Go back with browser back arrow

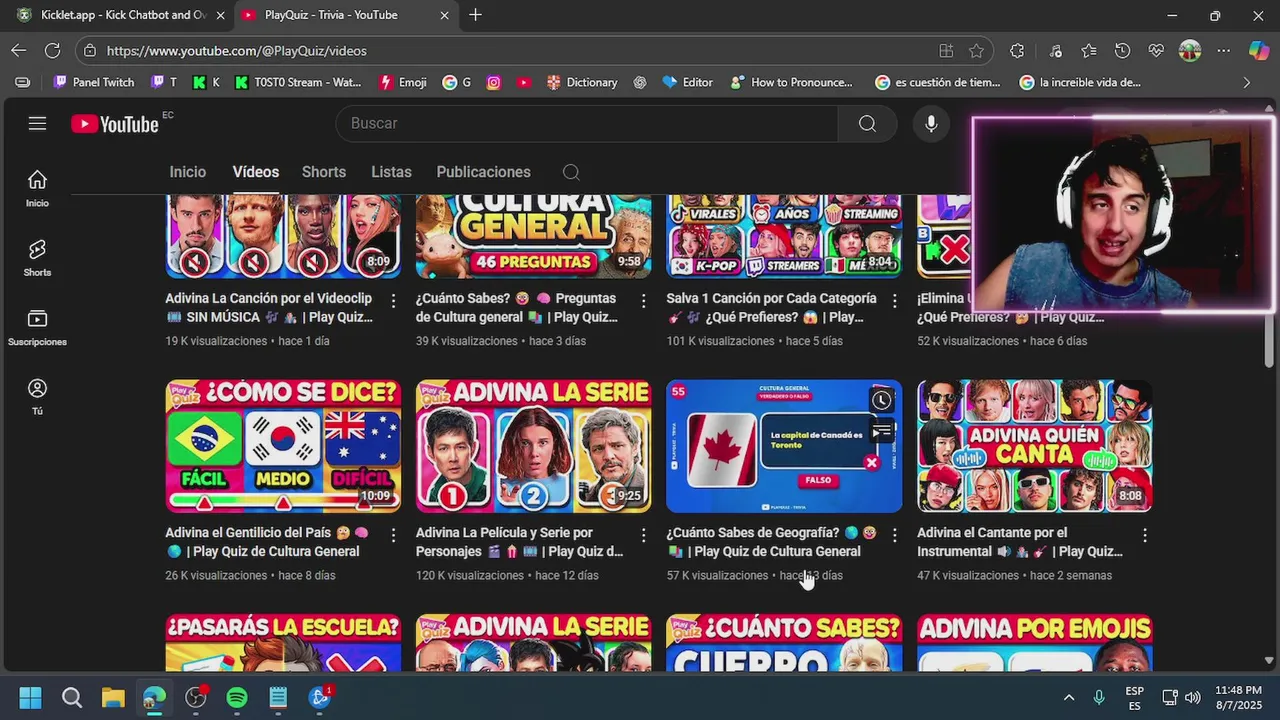[x=19, y=50]
